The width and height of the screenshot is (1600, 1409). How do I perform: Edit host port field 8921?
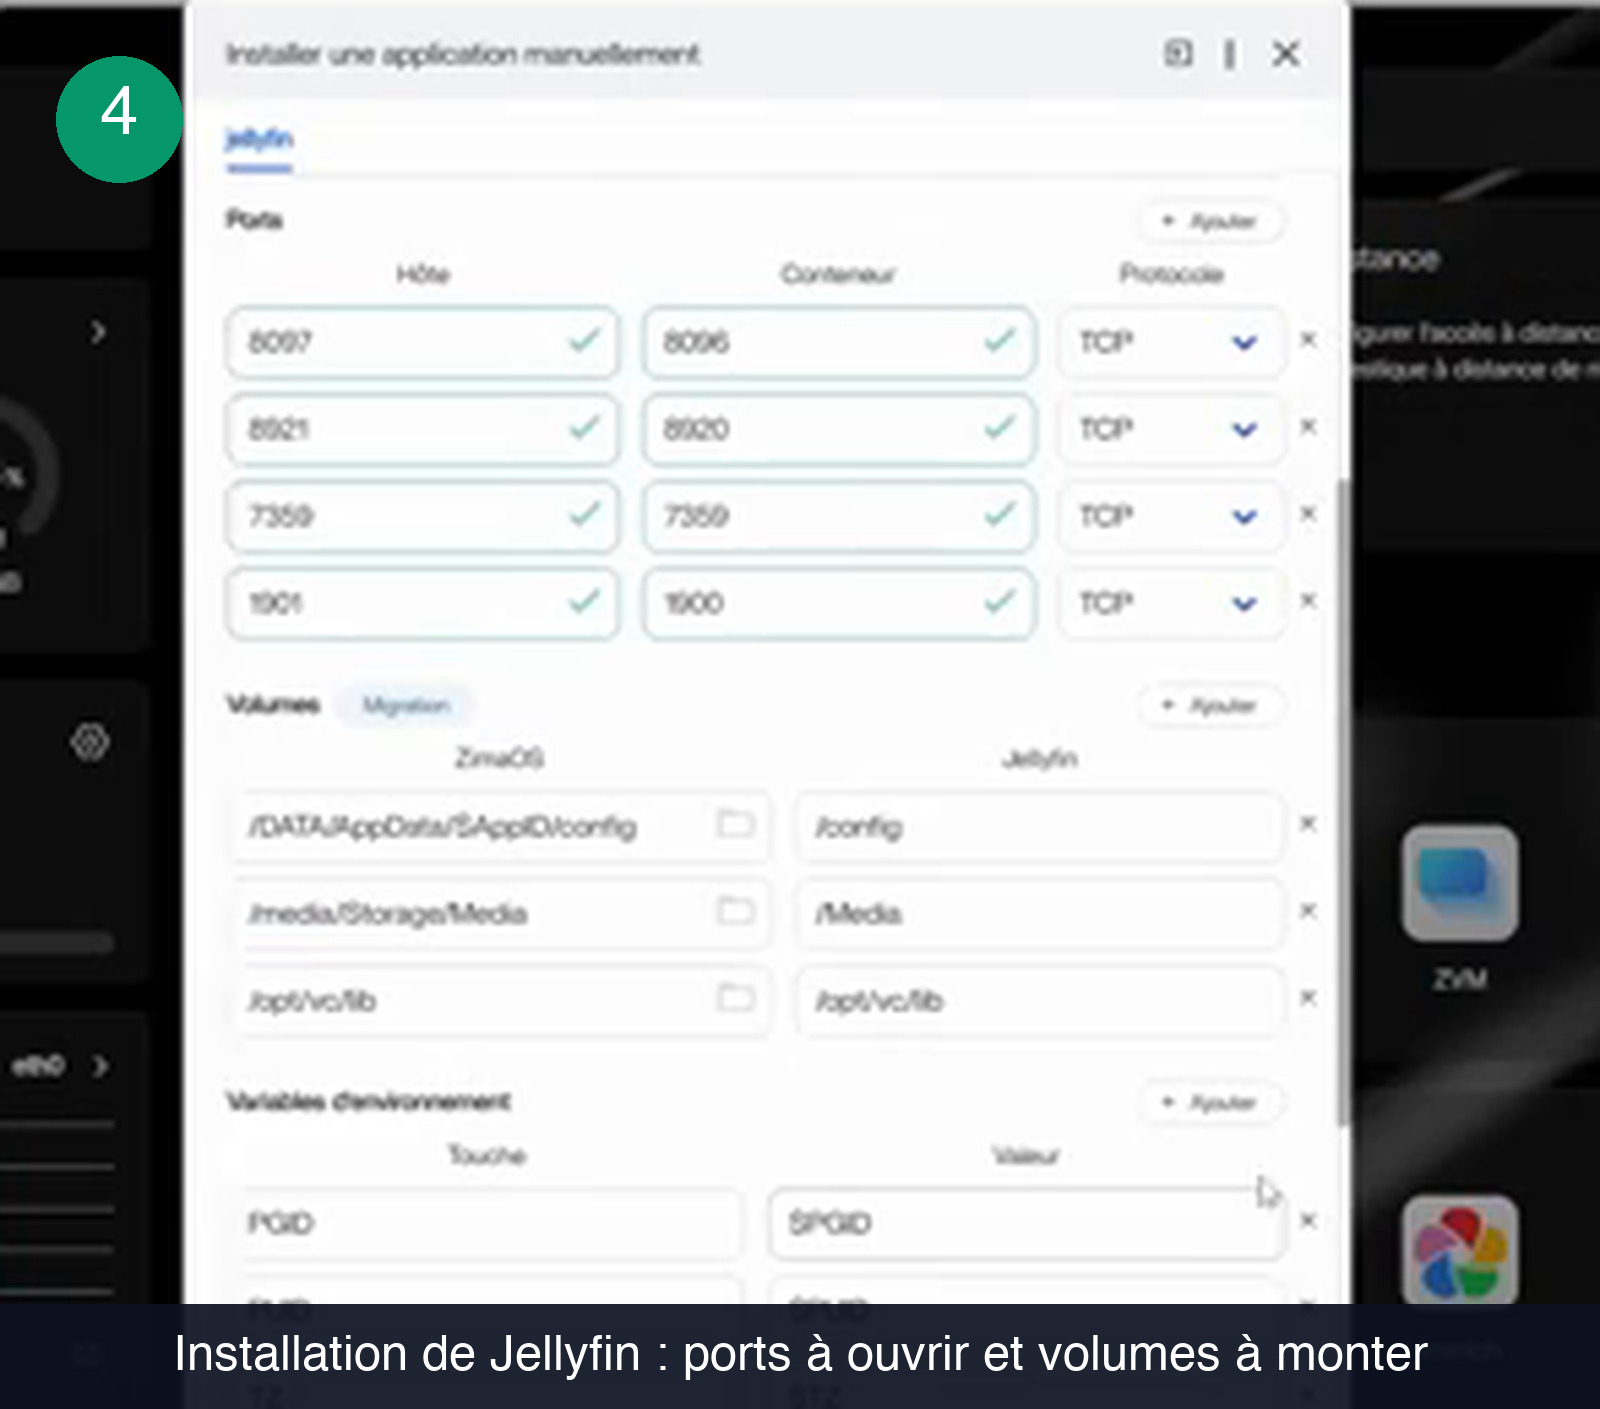pyautogui.click(x=422, y=430)
